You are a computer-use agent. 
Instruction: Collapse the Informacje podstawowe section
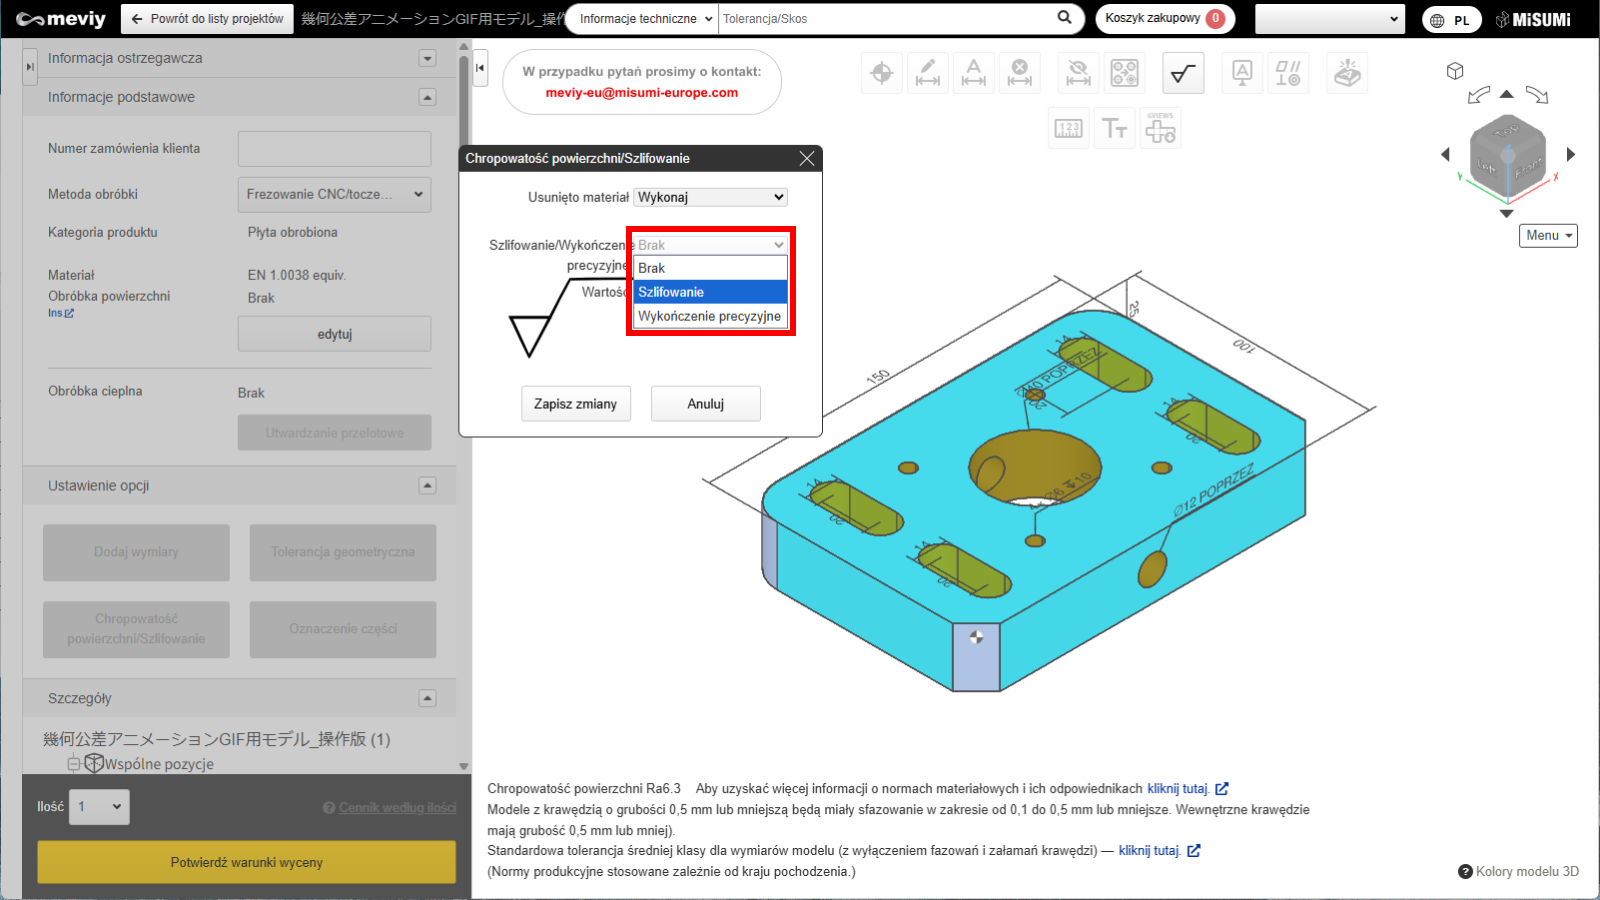[x=427, y=97]
